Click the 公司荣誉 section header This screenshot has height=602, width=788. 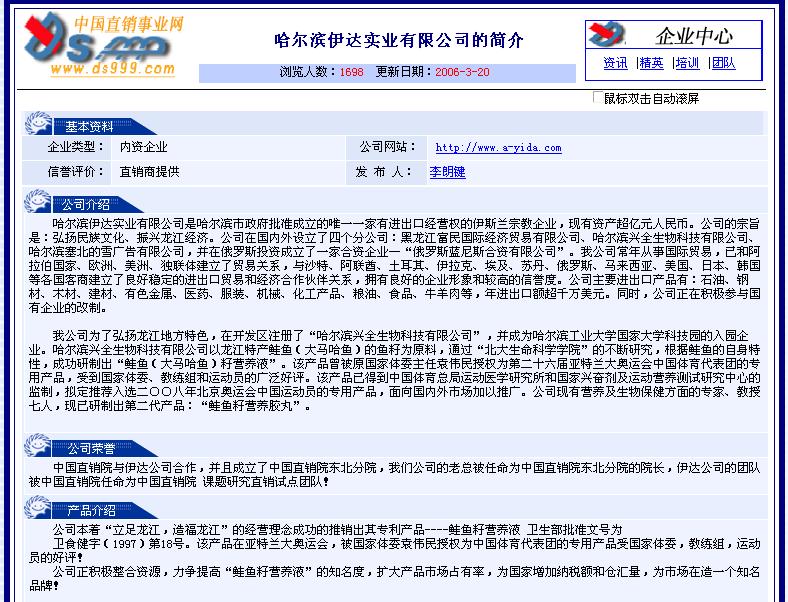click(x=91, y=448)
